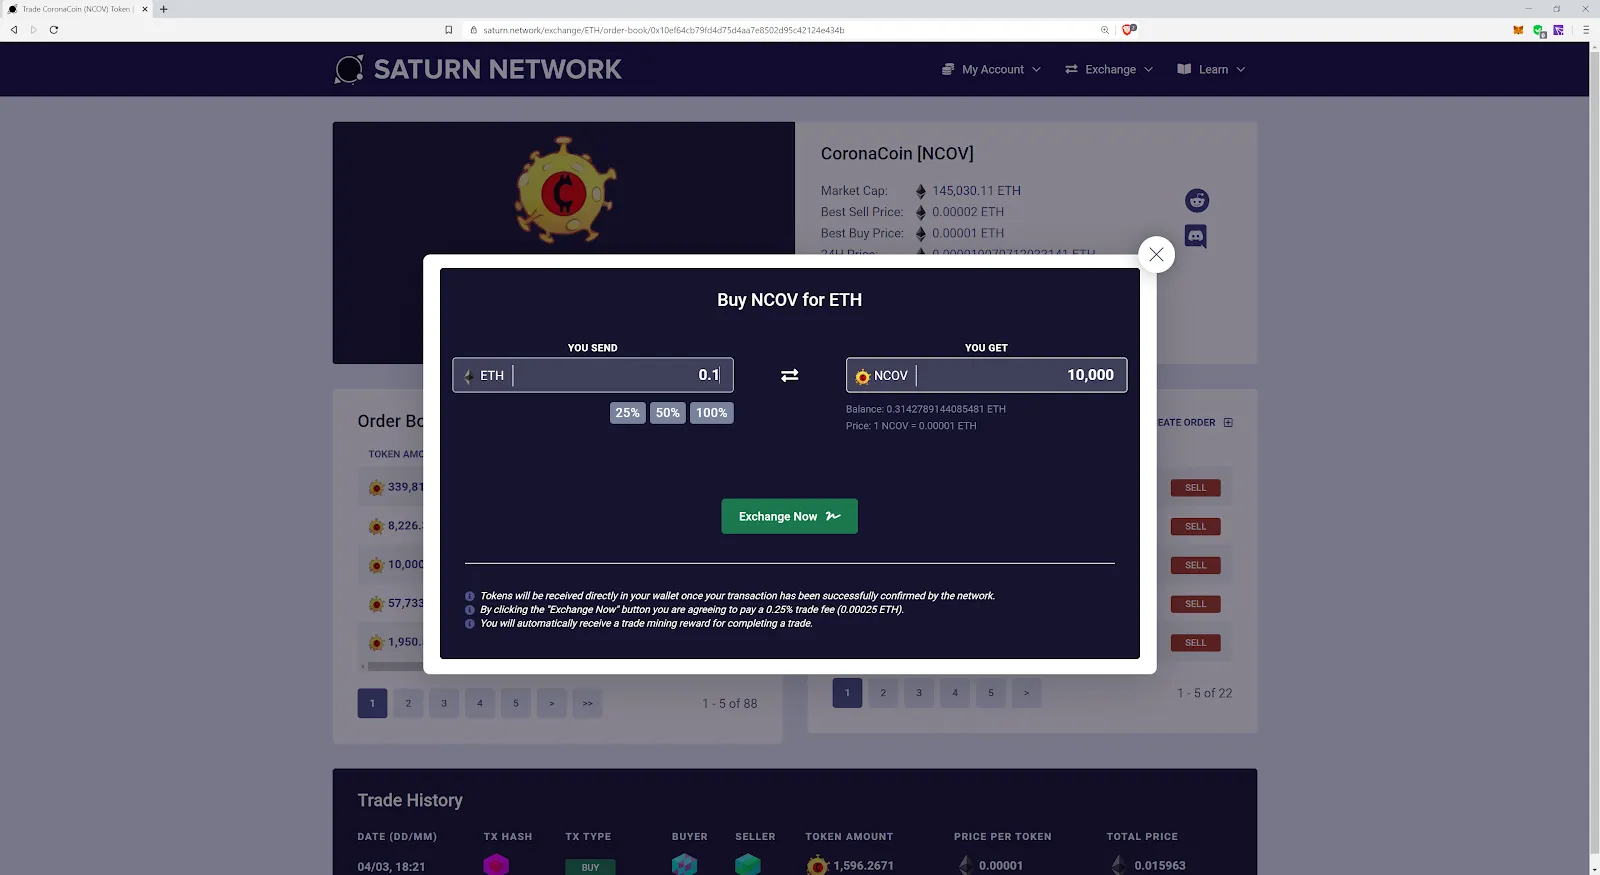Bookmark this page in address bar

pos(449,30)
